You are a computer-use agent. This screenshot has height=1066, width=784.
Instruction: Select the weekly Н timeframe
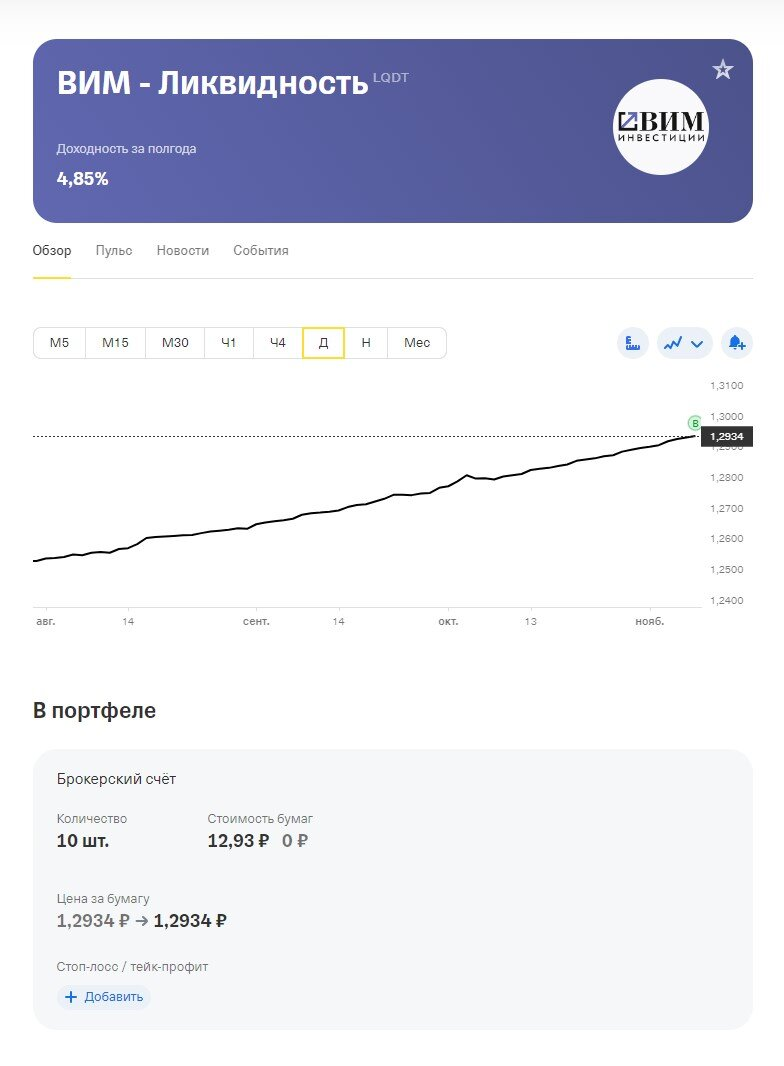(x=366, y=343)
